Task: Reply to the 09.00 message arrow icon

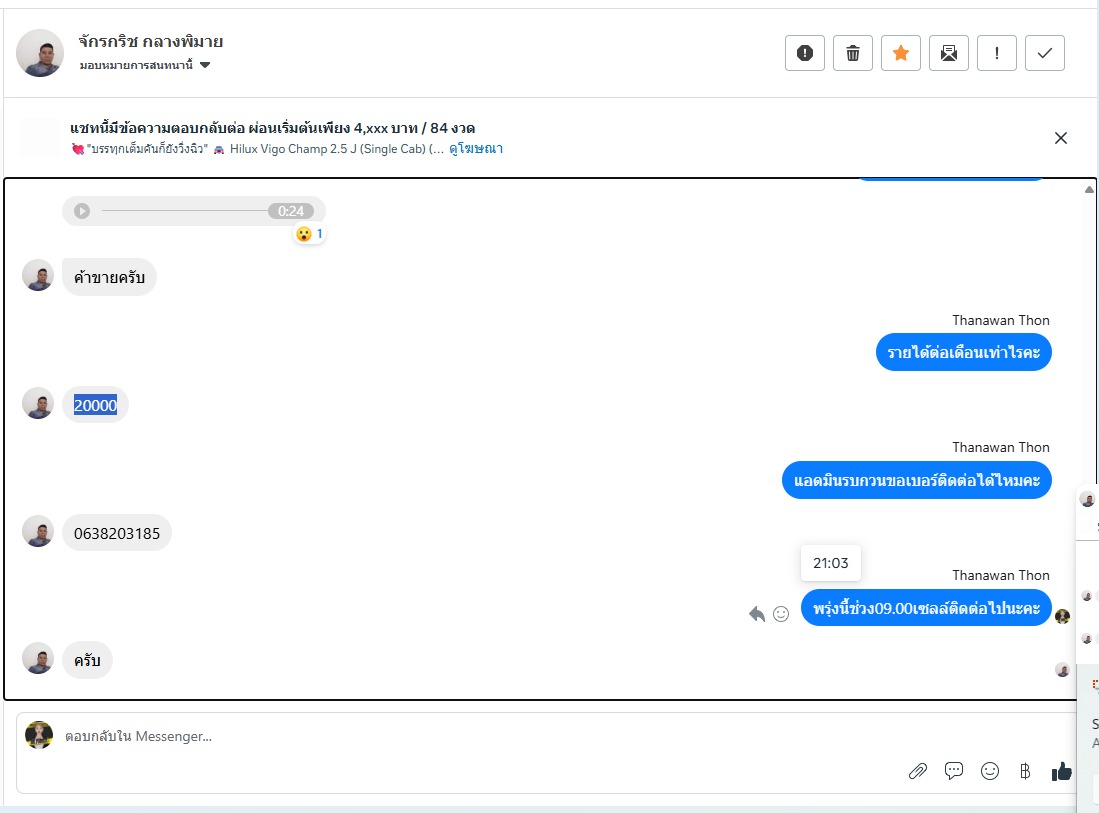Action: coord(757,614)
